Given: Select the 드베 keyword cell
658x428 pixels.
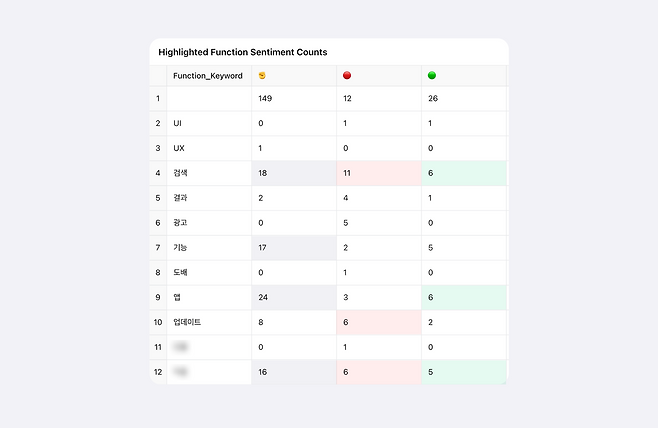Looking at the screenshot, I should coord(181,272).
